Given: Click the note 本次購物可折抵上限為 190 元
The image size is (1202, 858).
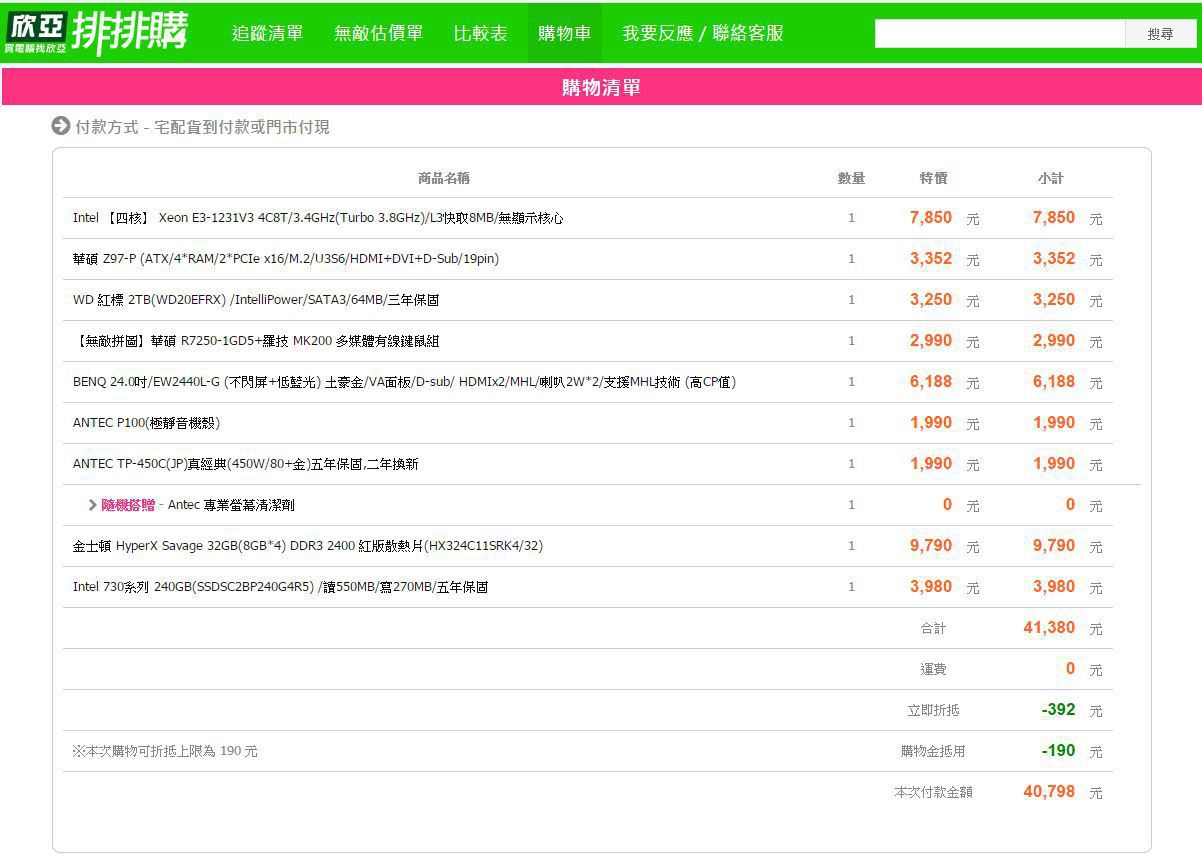Looking at the screenshot, I should coord(165,751).
